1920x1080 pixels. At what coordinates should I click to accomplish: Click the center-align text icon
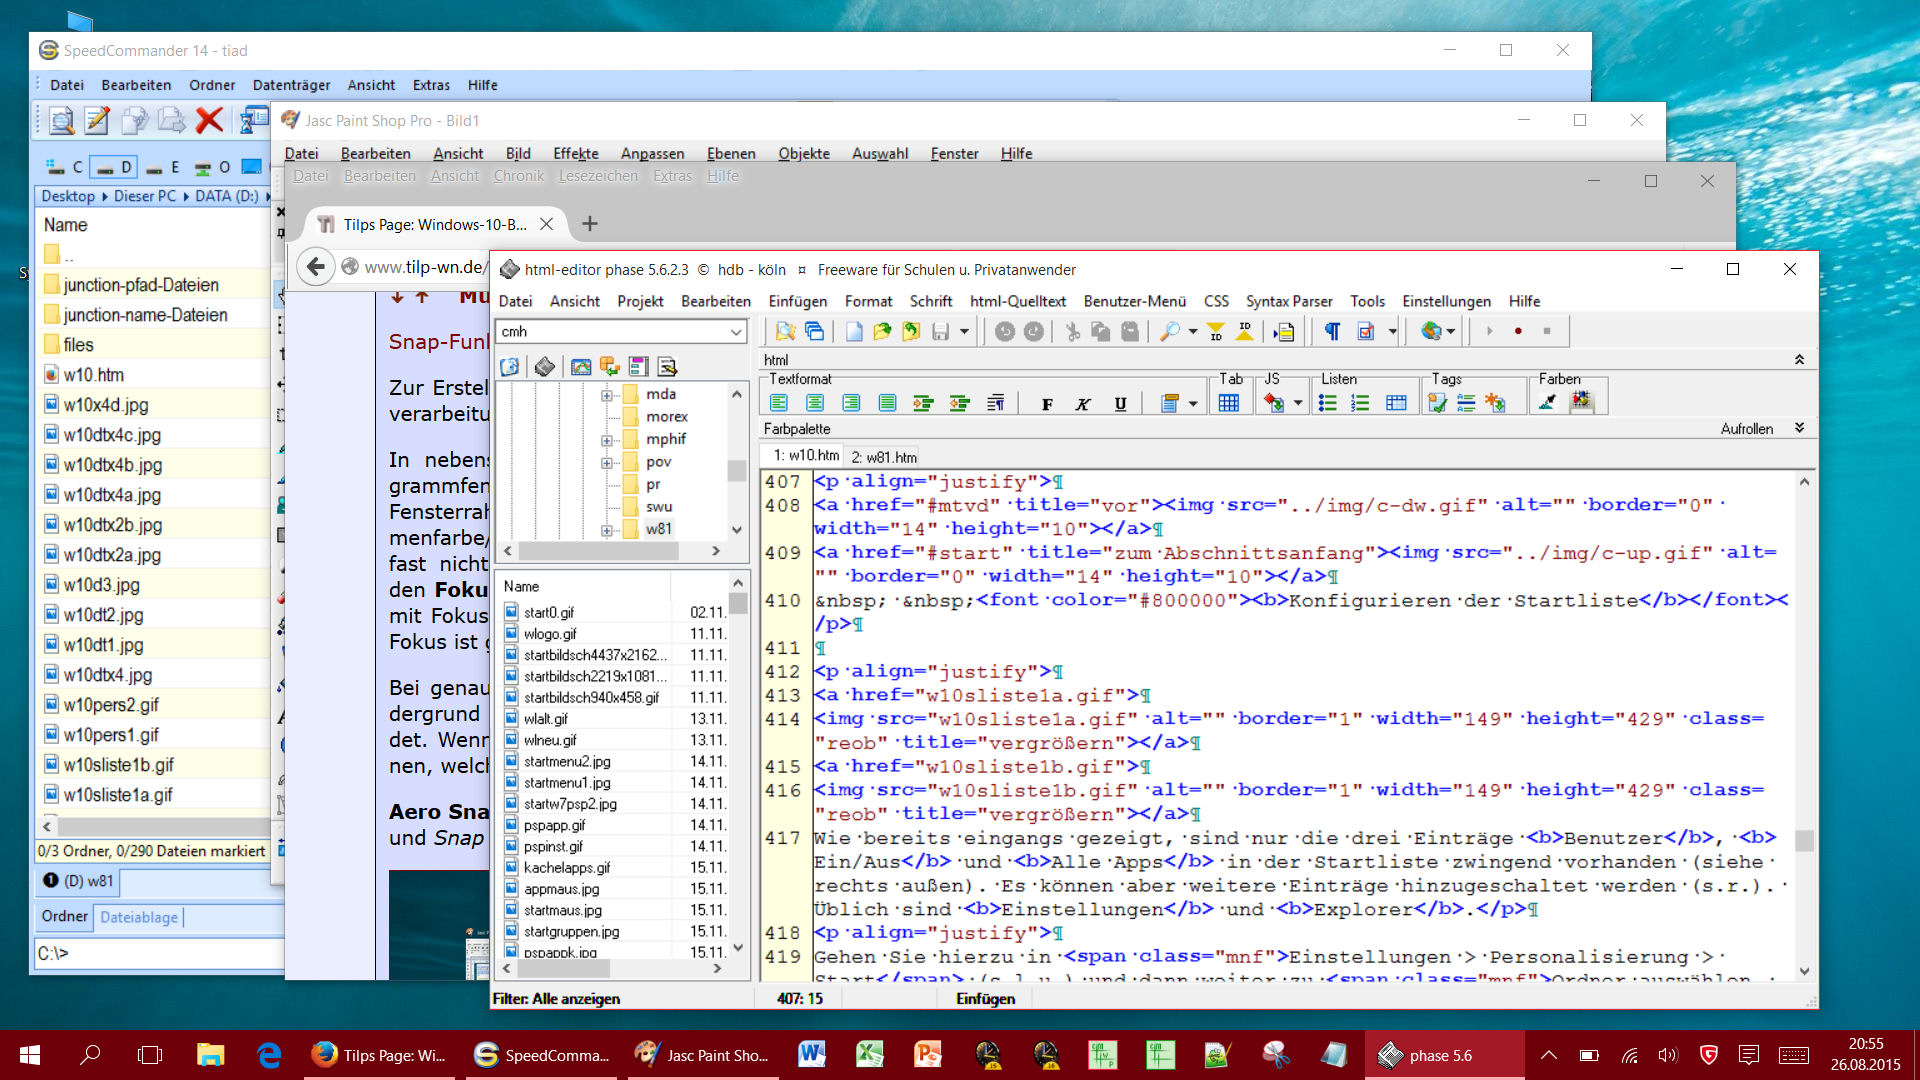[815, 403]
